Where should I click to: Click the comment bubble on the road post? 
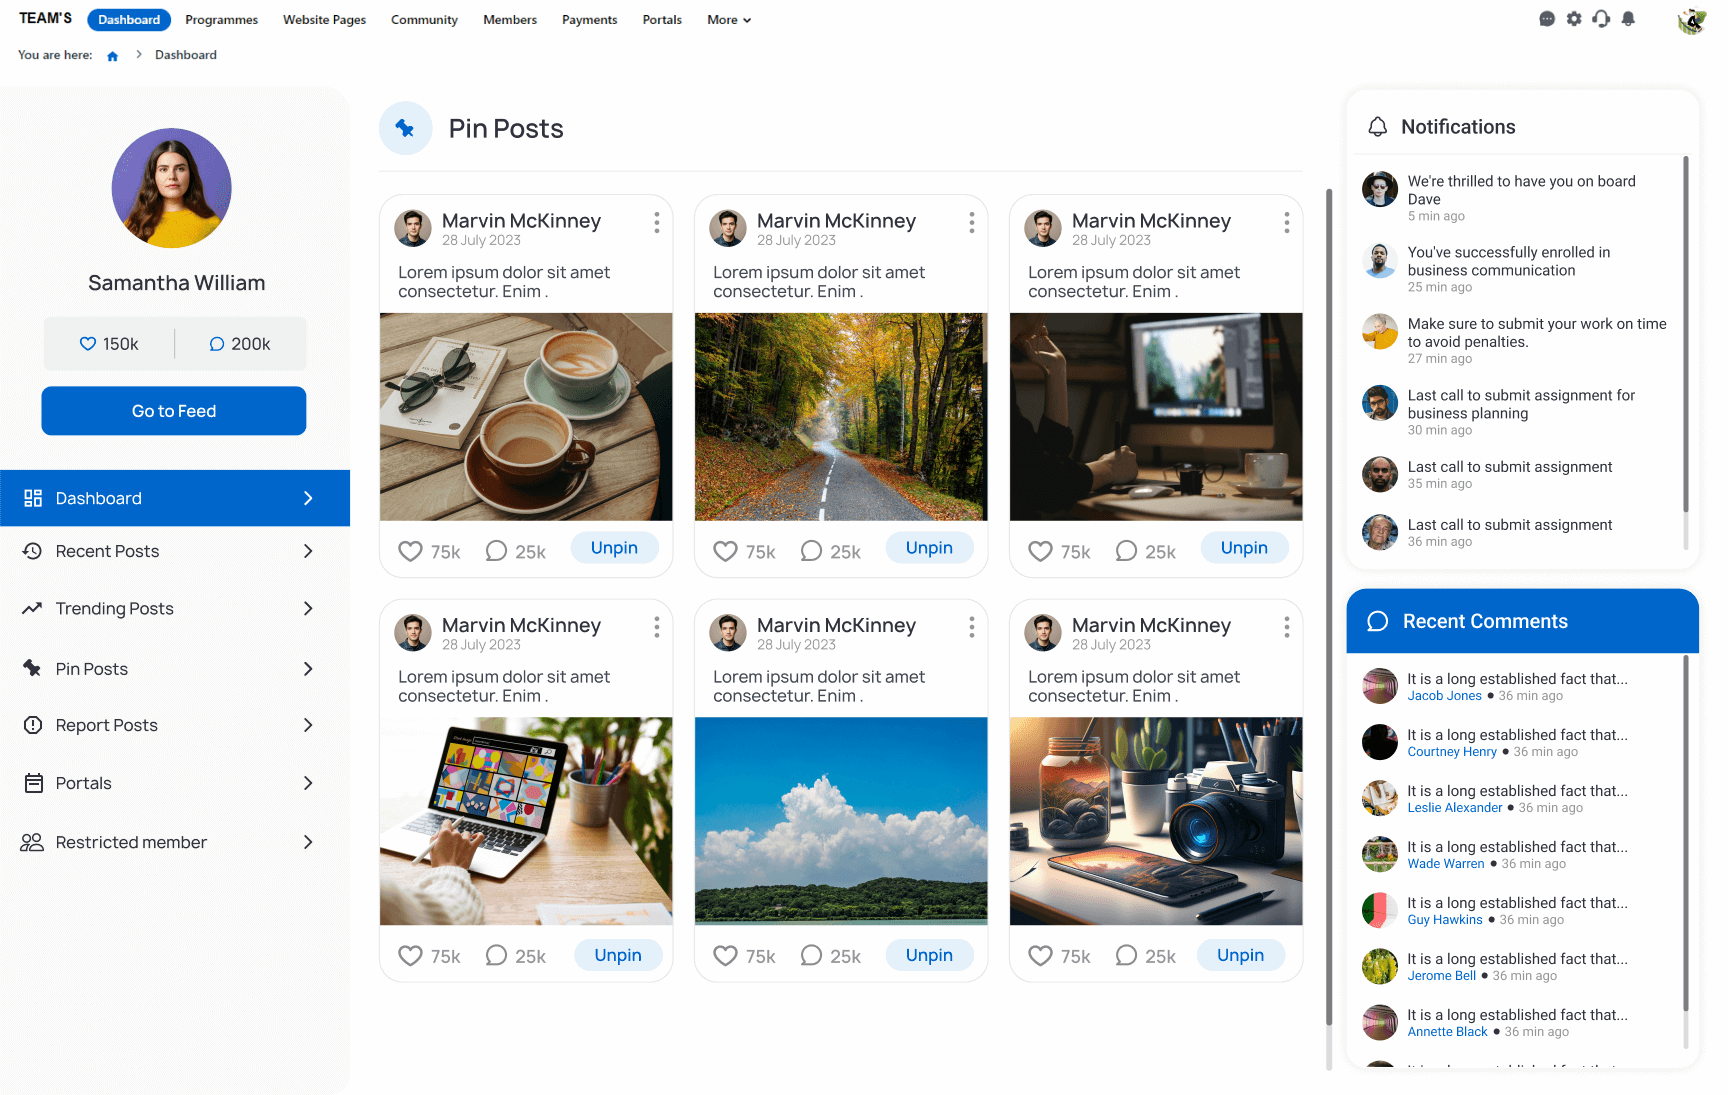811,550
